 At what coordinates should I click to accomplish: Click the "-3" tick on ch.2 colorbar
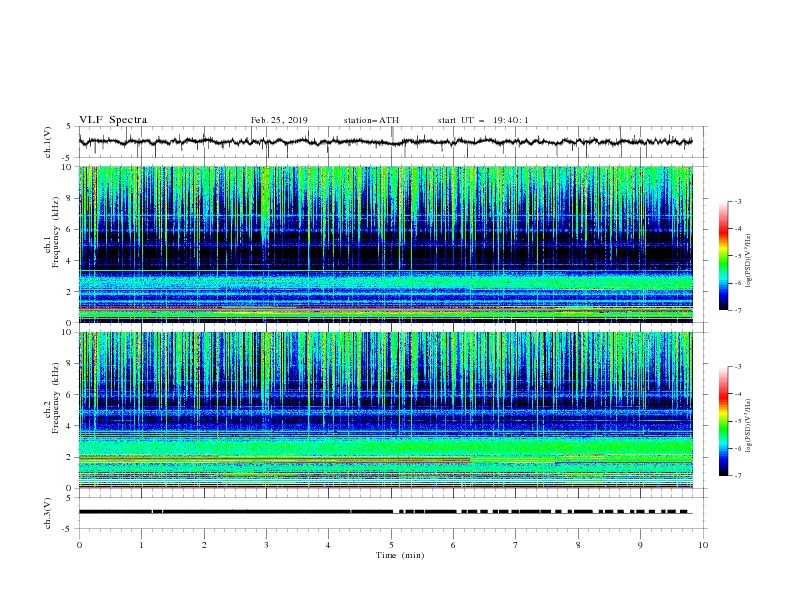tap(738, 367)
